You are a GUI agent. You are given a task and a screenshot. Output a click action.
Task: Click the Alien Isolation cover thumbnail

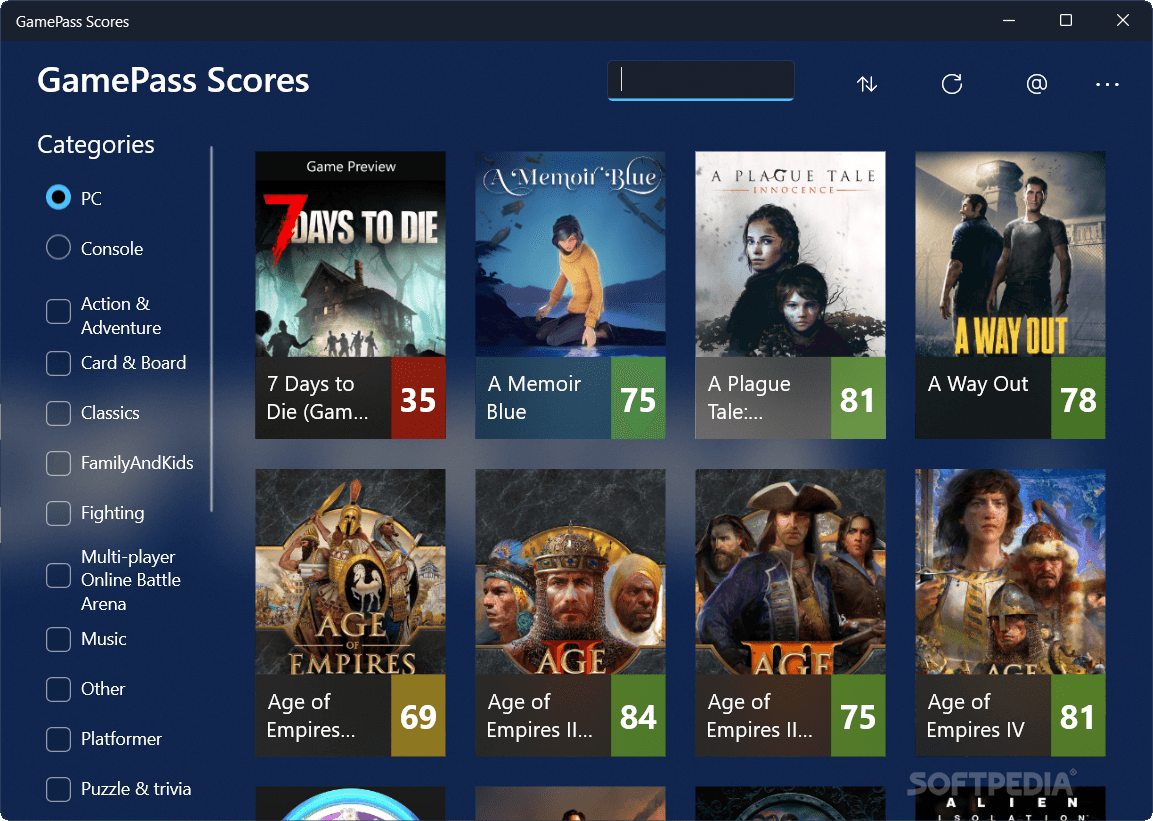coord(1010,803)
